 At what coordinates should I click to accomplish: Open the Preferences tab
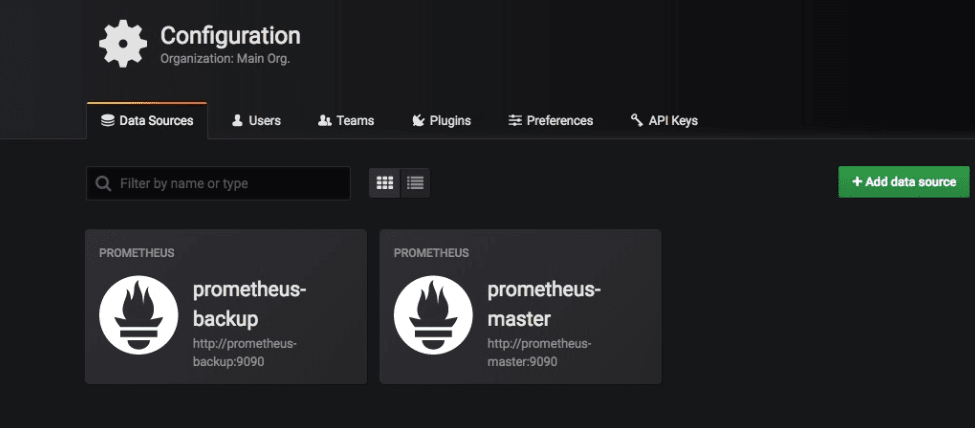point(550,121)
